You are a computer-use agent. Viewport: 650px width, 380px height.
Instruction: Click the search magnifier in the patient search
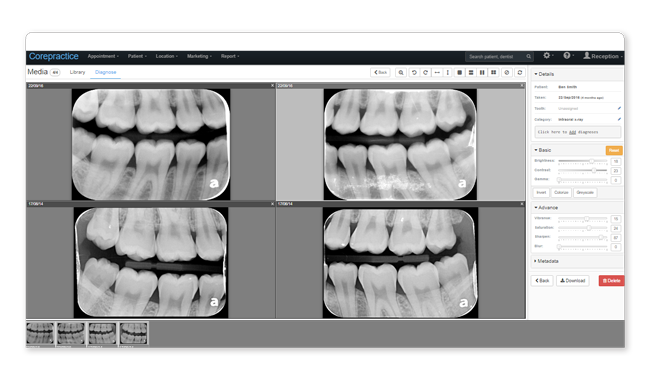(x=529, y=57)
